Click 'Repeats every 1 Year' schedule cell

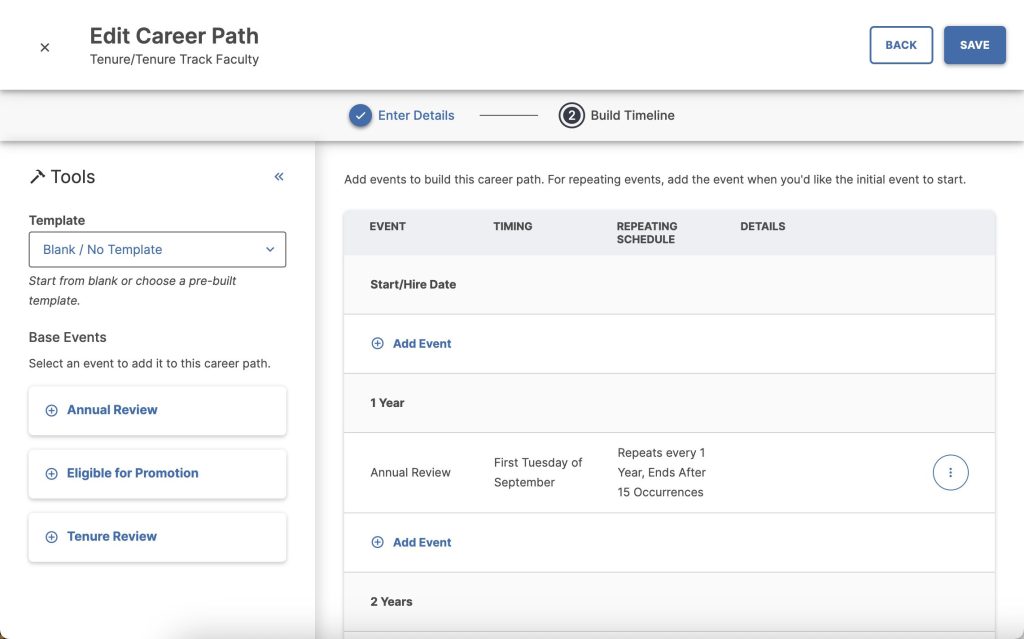(662, 472)
